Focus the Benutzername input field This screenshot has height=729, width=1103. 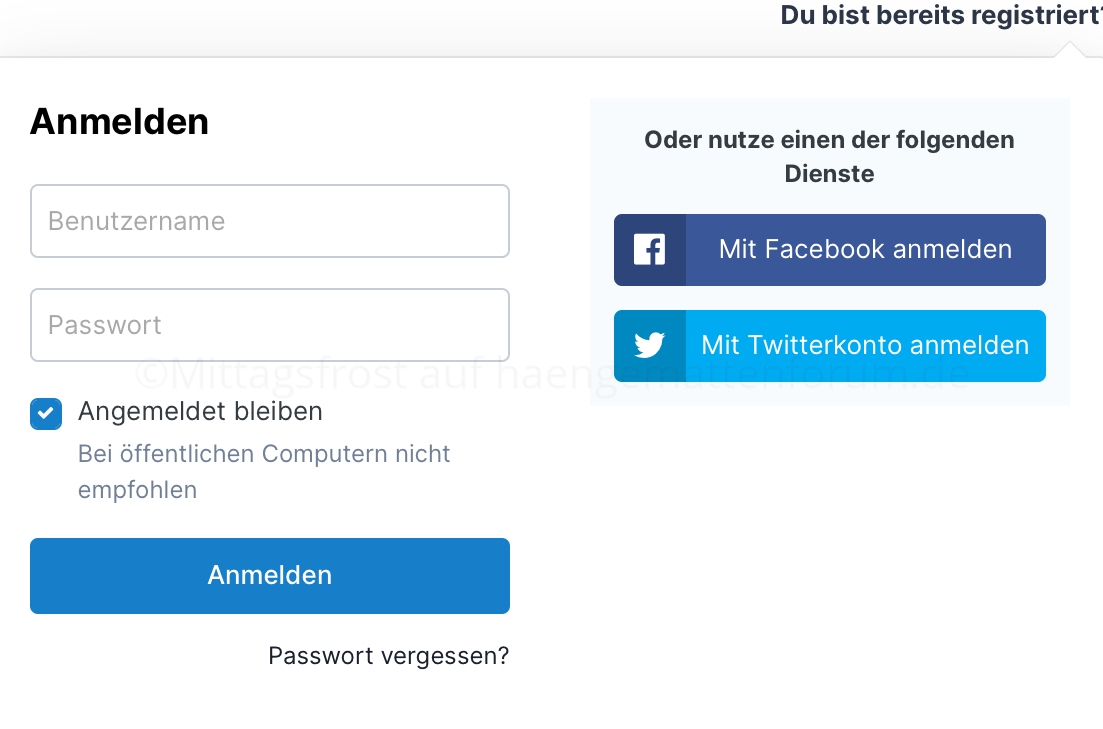[270, 221]
